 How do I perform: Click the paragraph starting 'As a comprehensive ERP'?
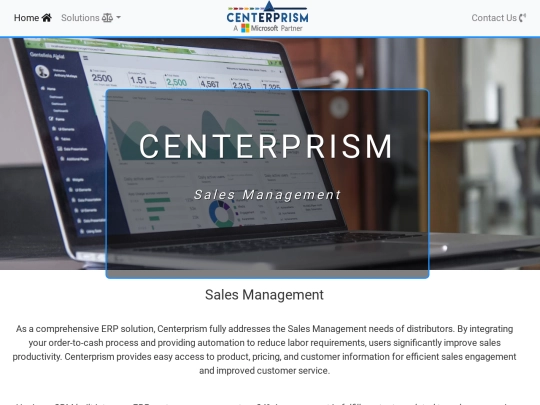pos(264,350)
